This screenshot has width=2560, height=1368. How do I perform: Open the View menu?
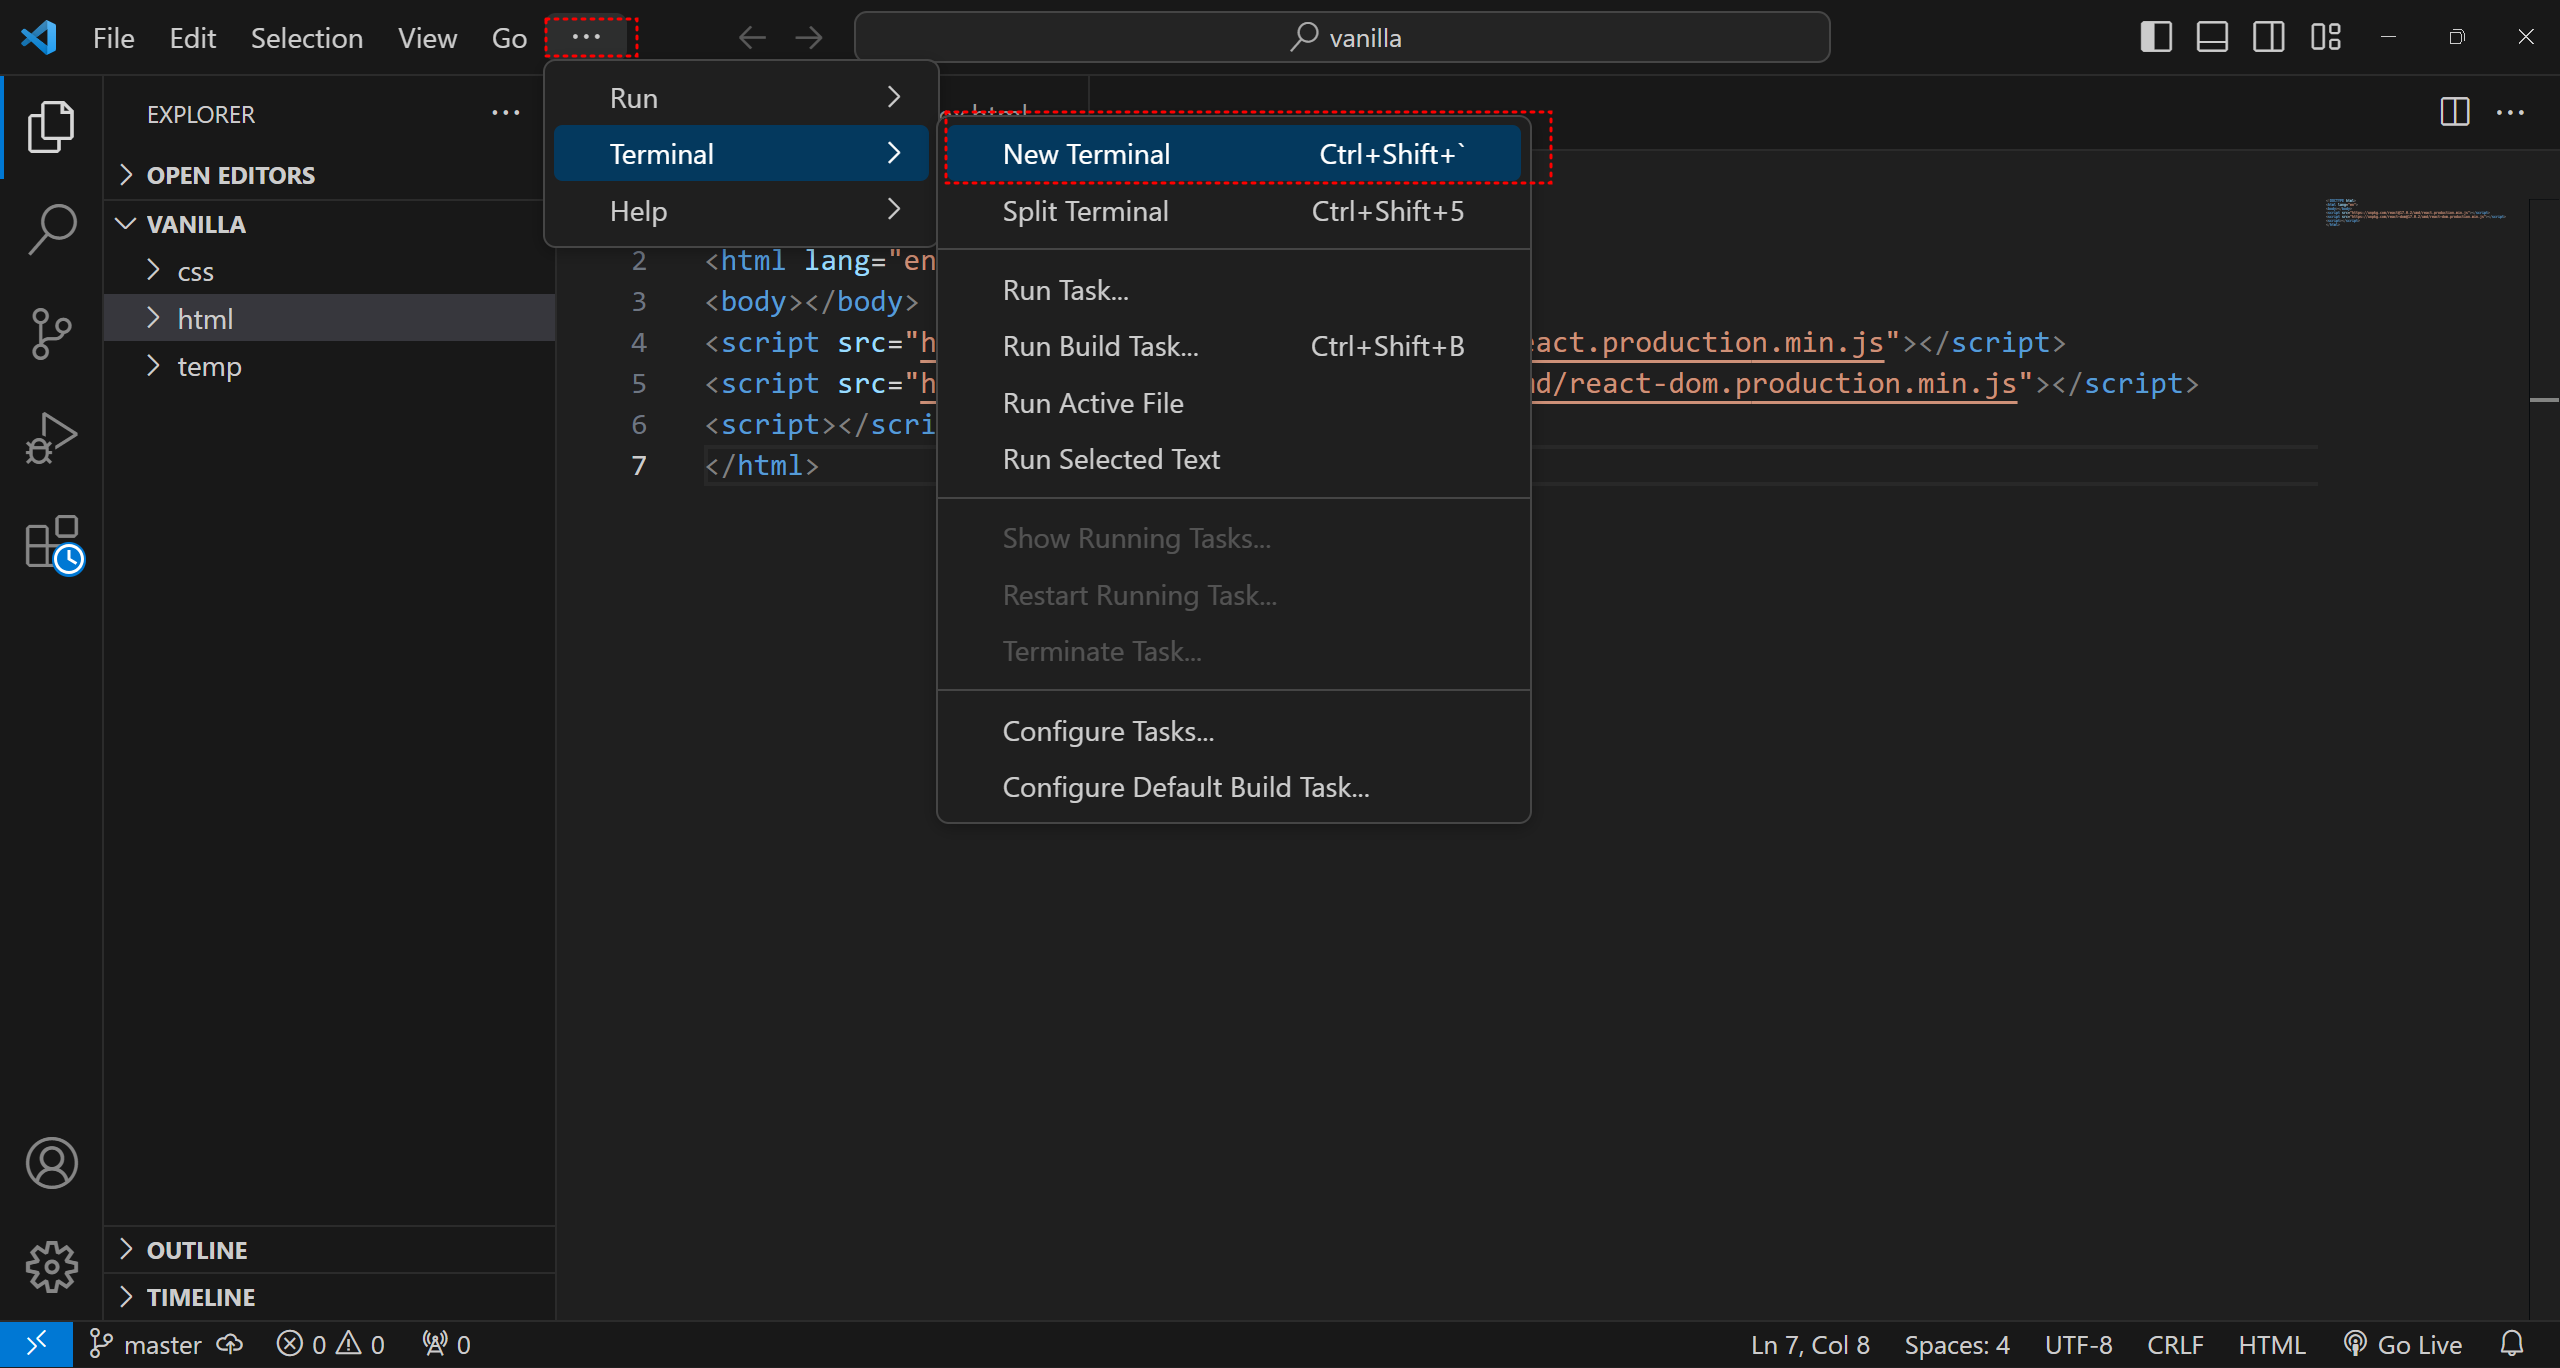point(427,38)
